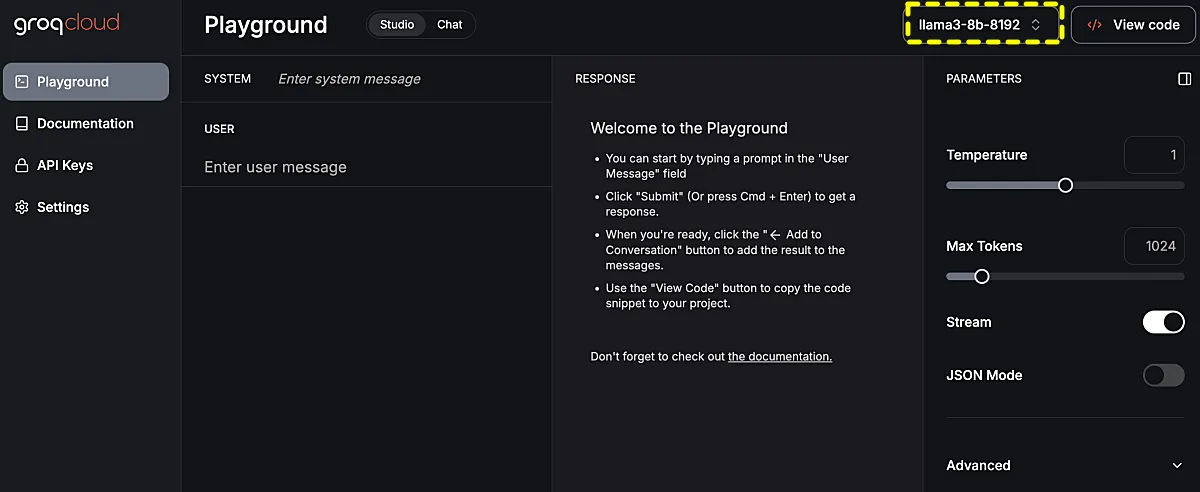Click the Max Tokens slider handle
The width and height of the screenshot is (1200, 492).
[x=982, y=276]
